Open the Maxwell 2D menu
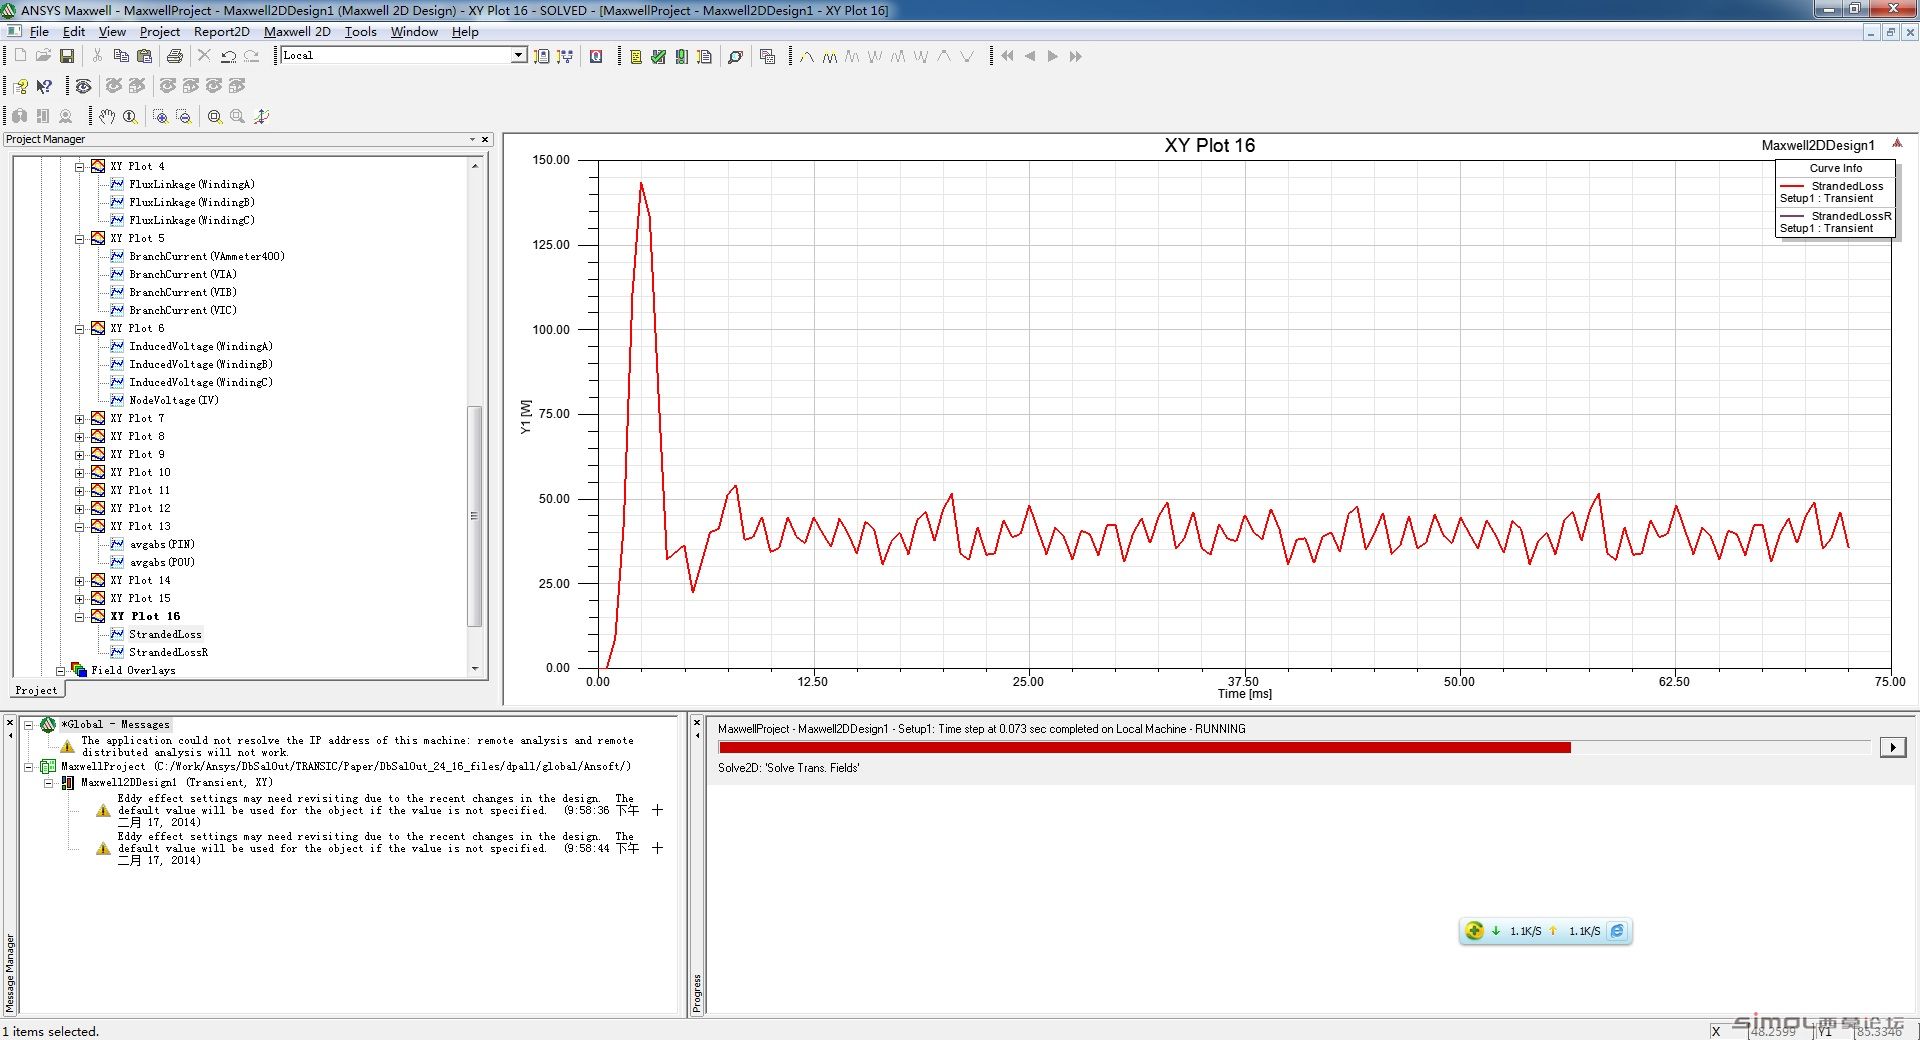This screenshot has width=1920, height=1040. (x=297, y=32)
